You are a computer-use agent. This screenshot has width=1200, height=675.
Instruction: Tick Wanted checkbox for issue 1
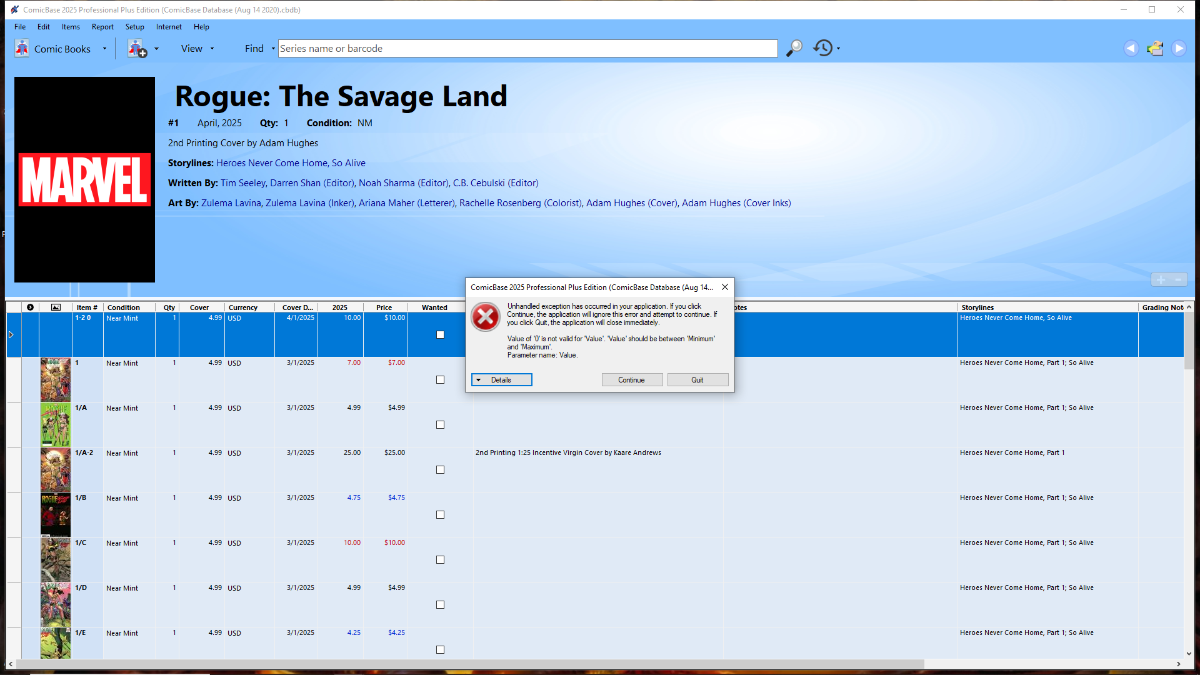pyautogui.click(x=440, y=380)
